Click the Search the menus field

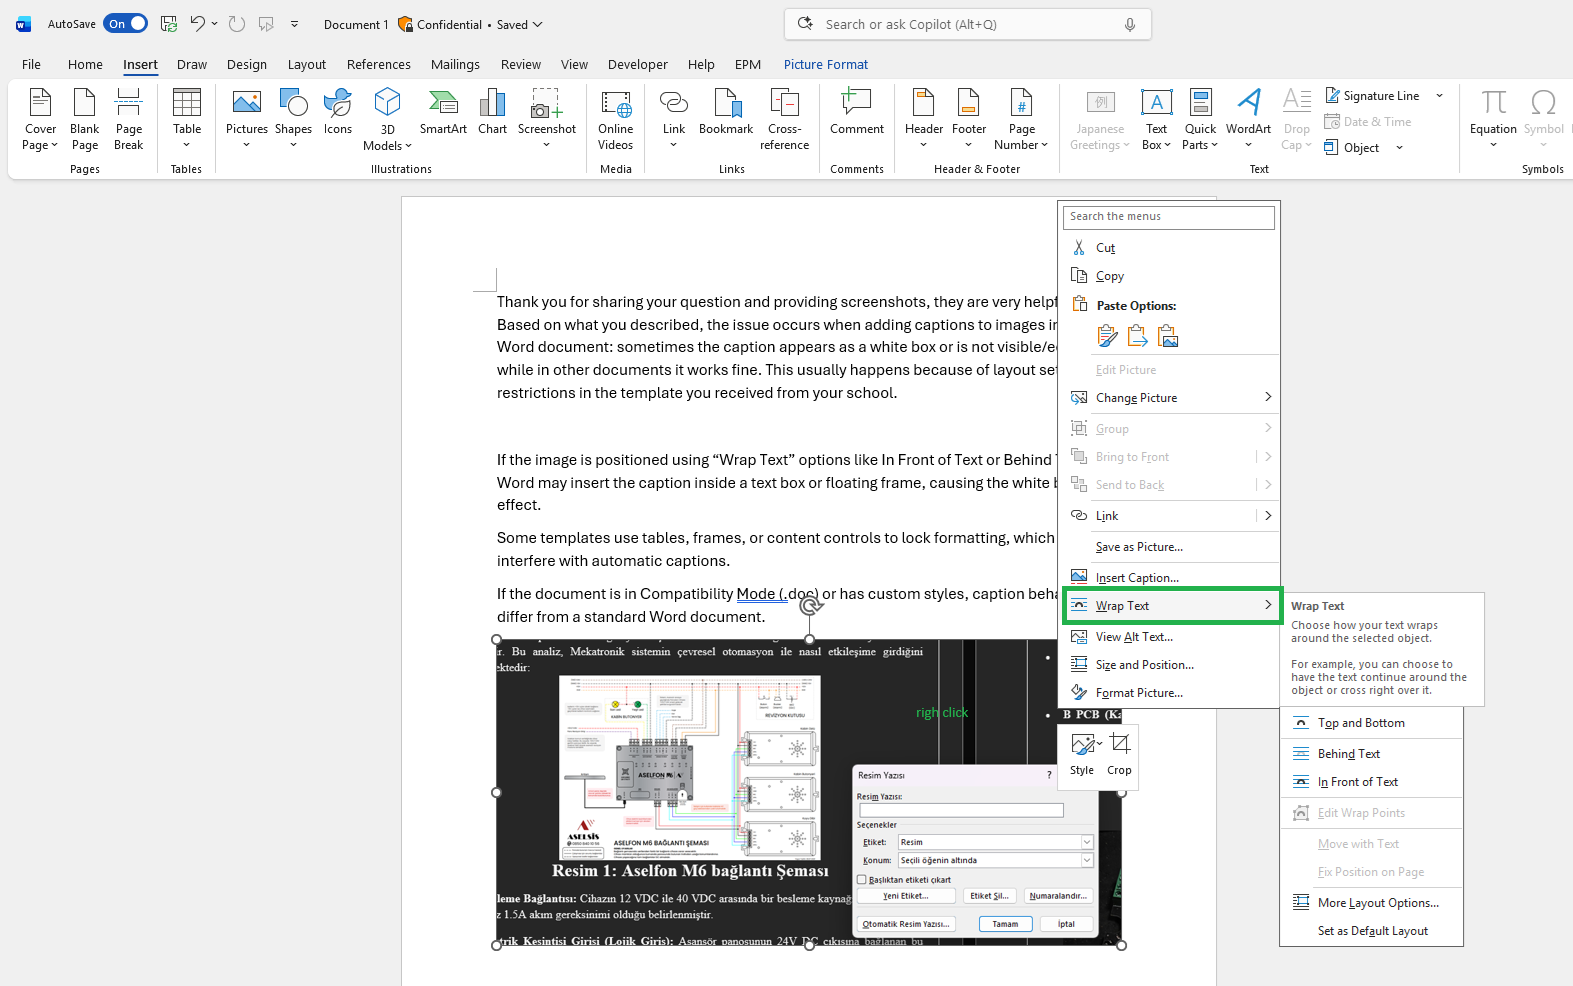[1168, 217]
